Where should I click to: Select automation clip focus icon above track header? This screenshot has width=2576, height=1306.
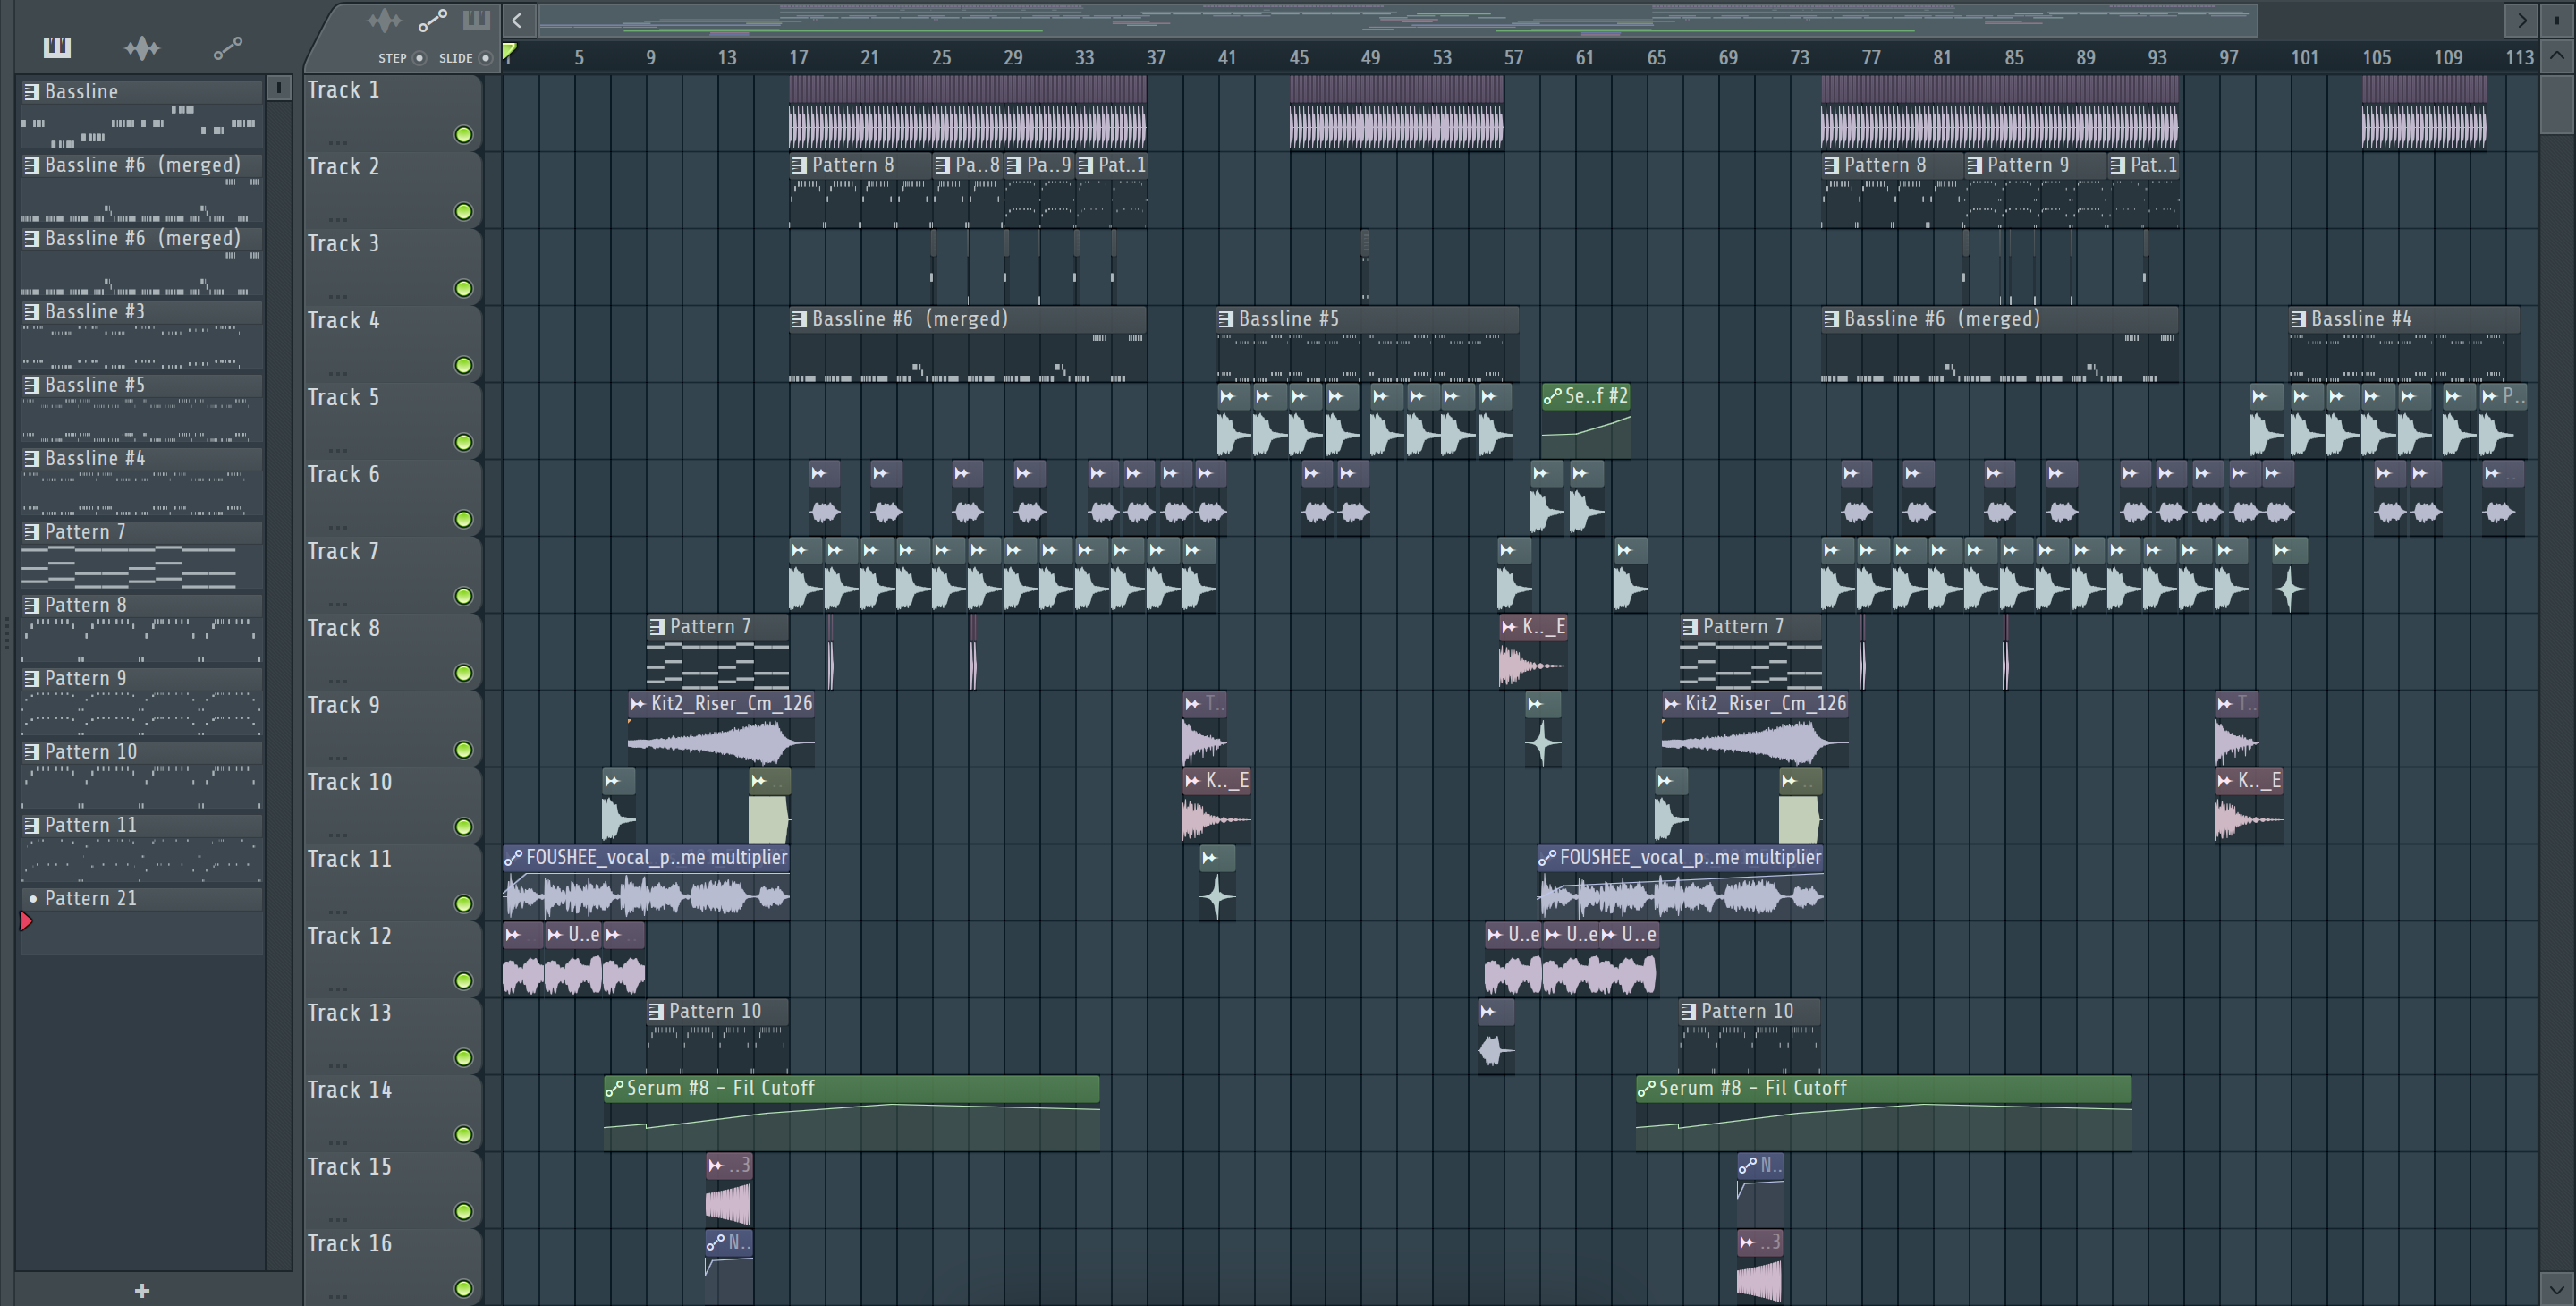432,20
